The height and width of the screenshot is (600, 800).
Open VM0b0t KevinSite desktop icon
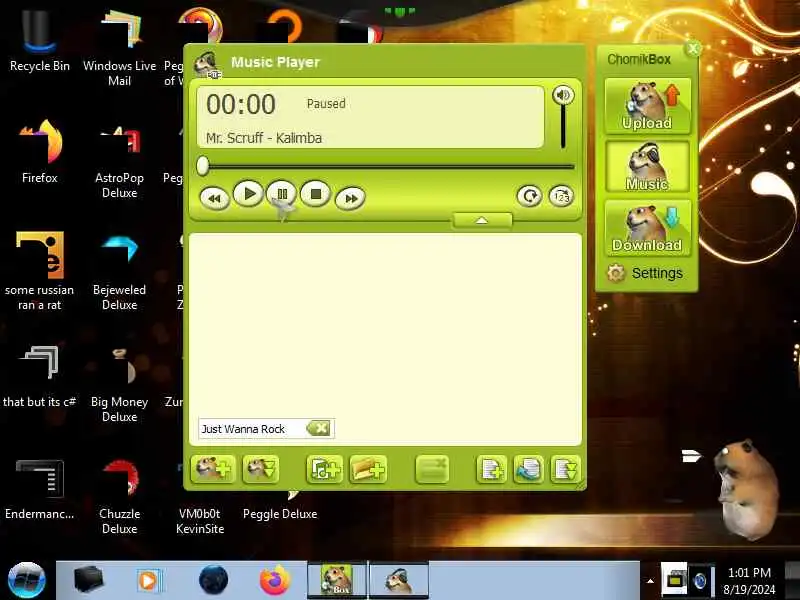199,520
